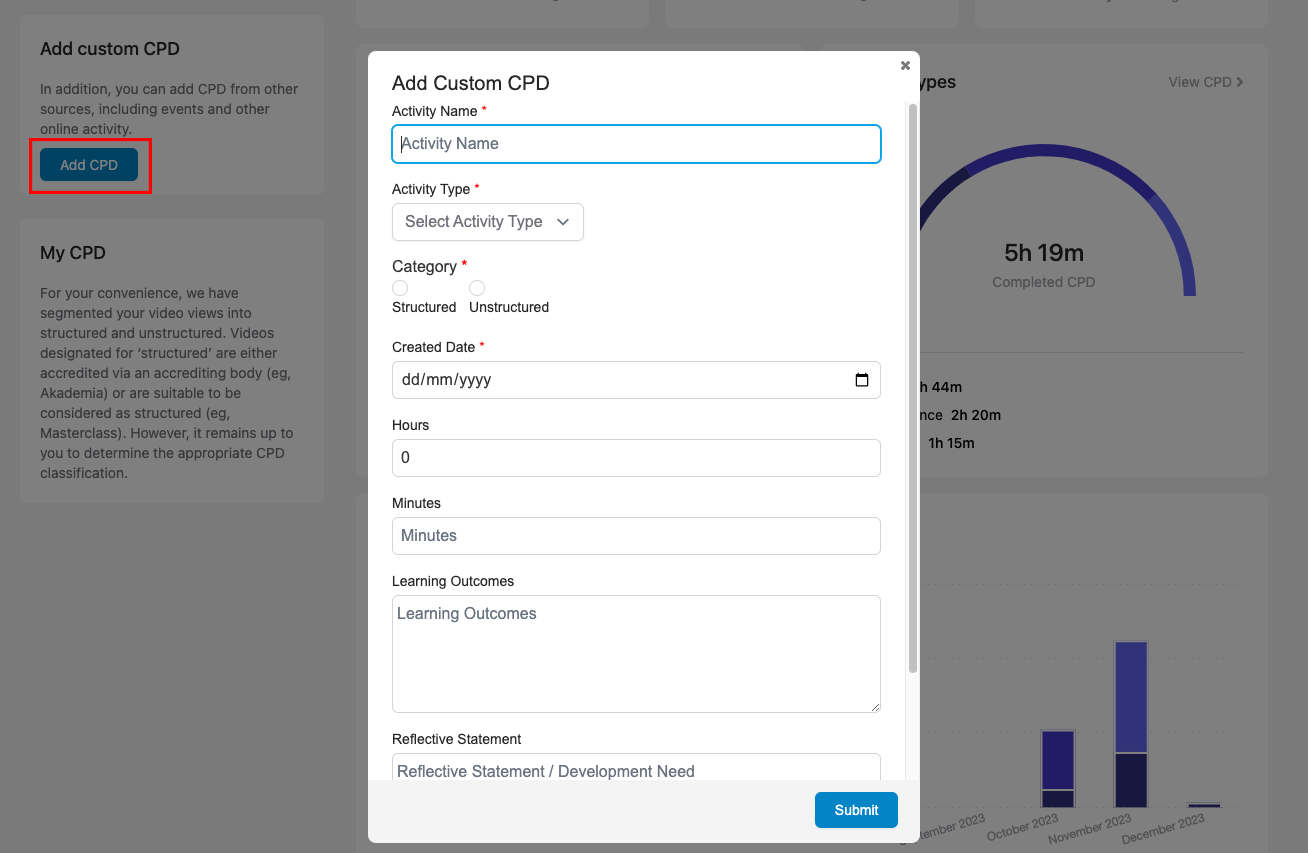Viewport: 1308px width, 853px height.
Task: Submit the custom CPD form
Action: pyautogui.click(x=856, y=810)
